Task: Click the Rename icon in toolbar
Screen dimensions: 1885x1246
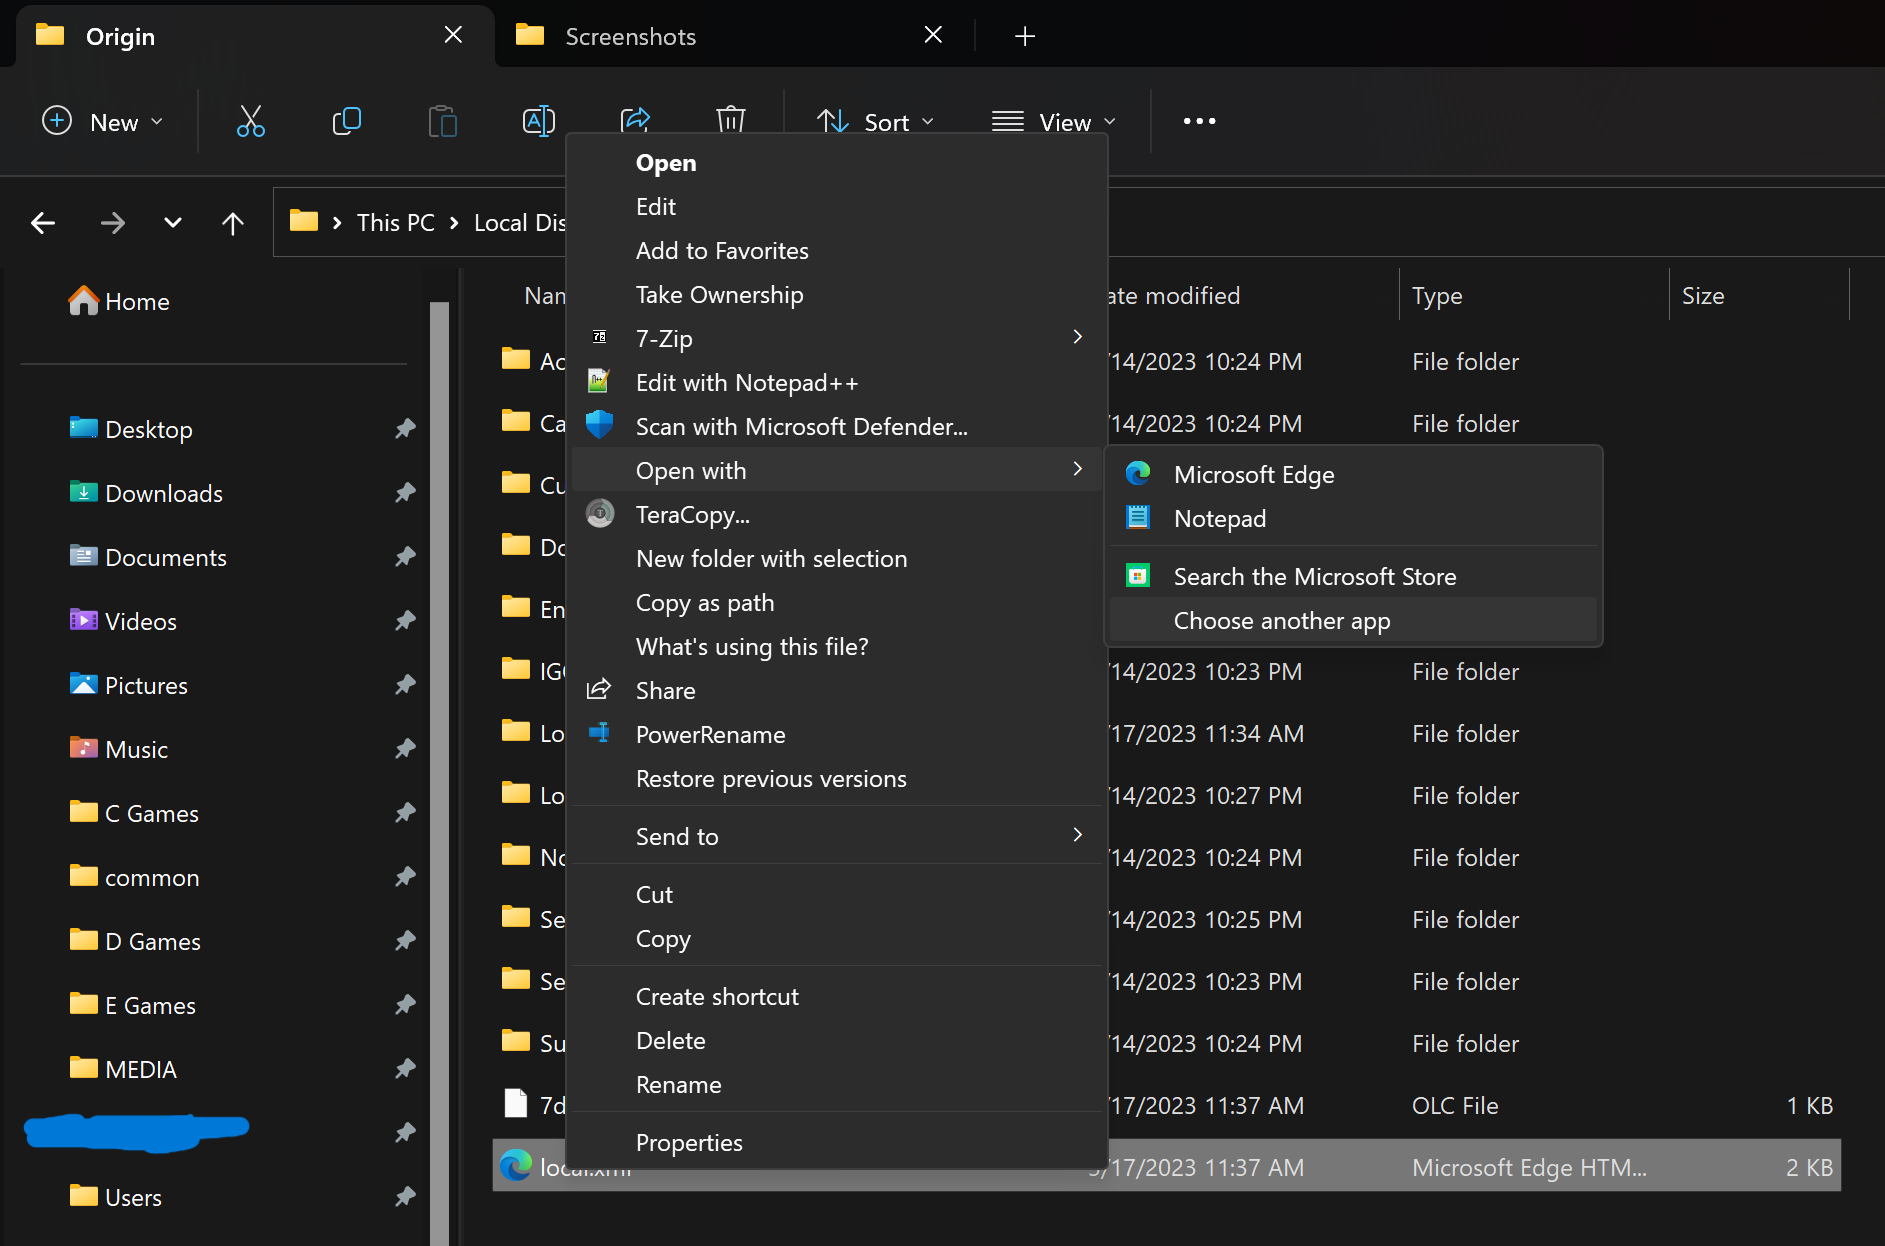Action: tap(538, 122)
